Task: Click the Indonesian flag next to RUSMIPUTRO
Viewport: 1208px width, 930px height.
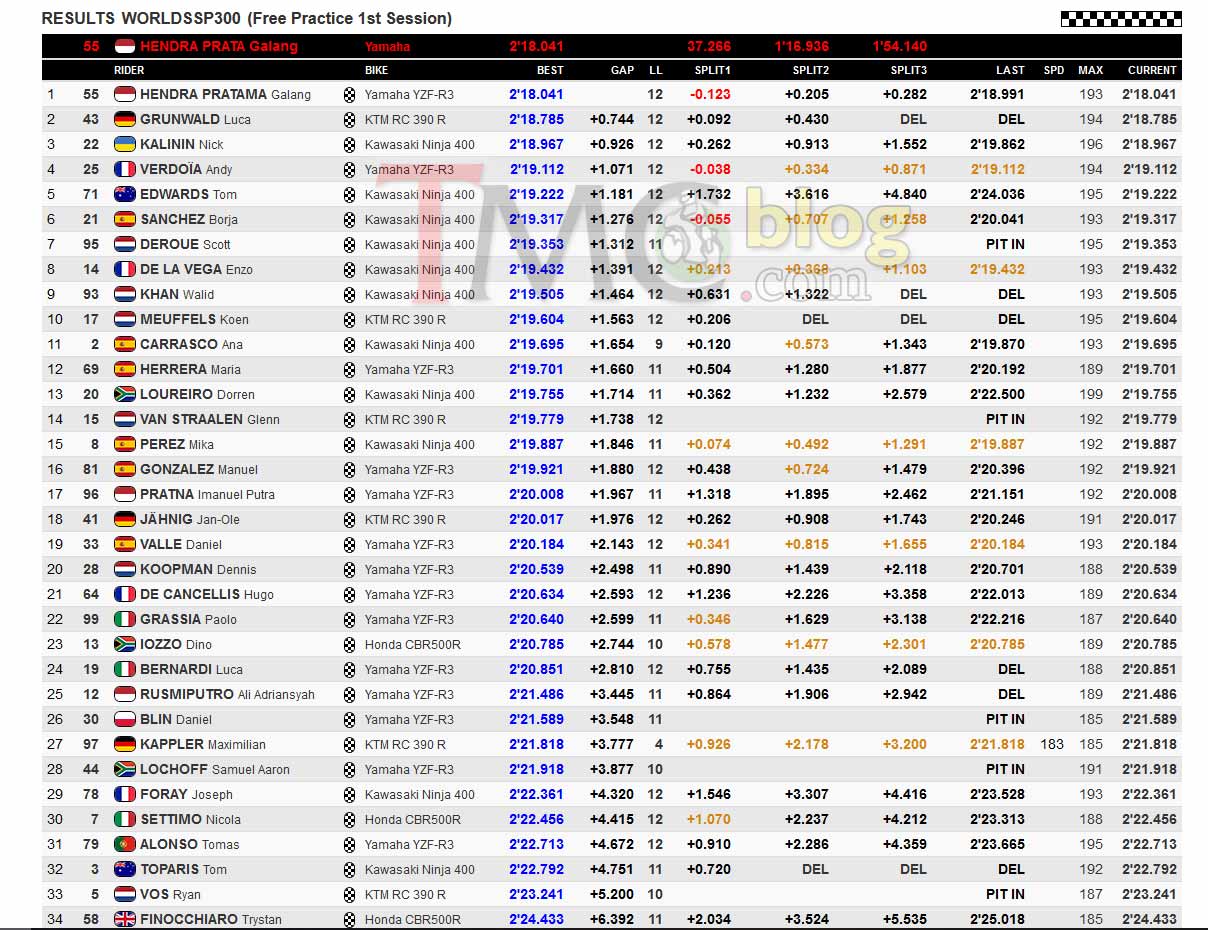Action: (125, 694)
